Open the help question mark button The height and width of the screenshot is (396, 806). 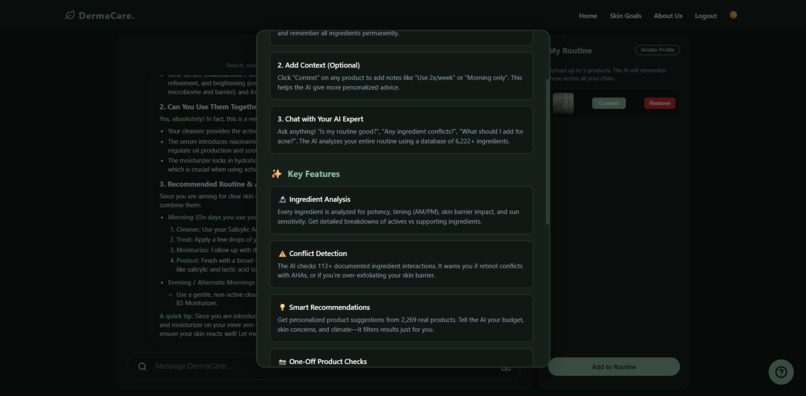click(x=781, y=372)
